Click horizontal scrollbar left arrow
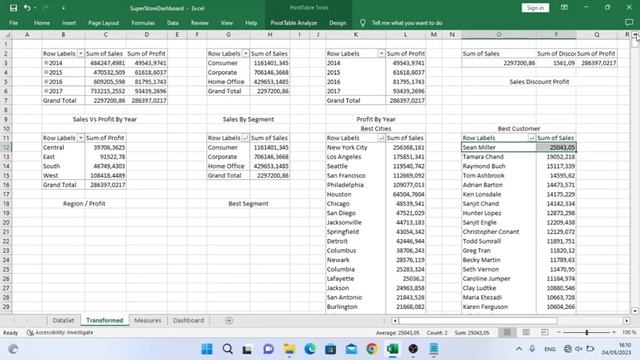This screenshot has height=360, width=640. point(395,321)
